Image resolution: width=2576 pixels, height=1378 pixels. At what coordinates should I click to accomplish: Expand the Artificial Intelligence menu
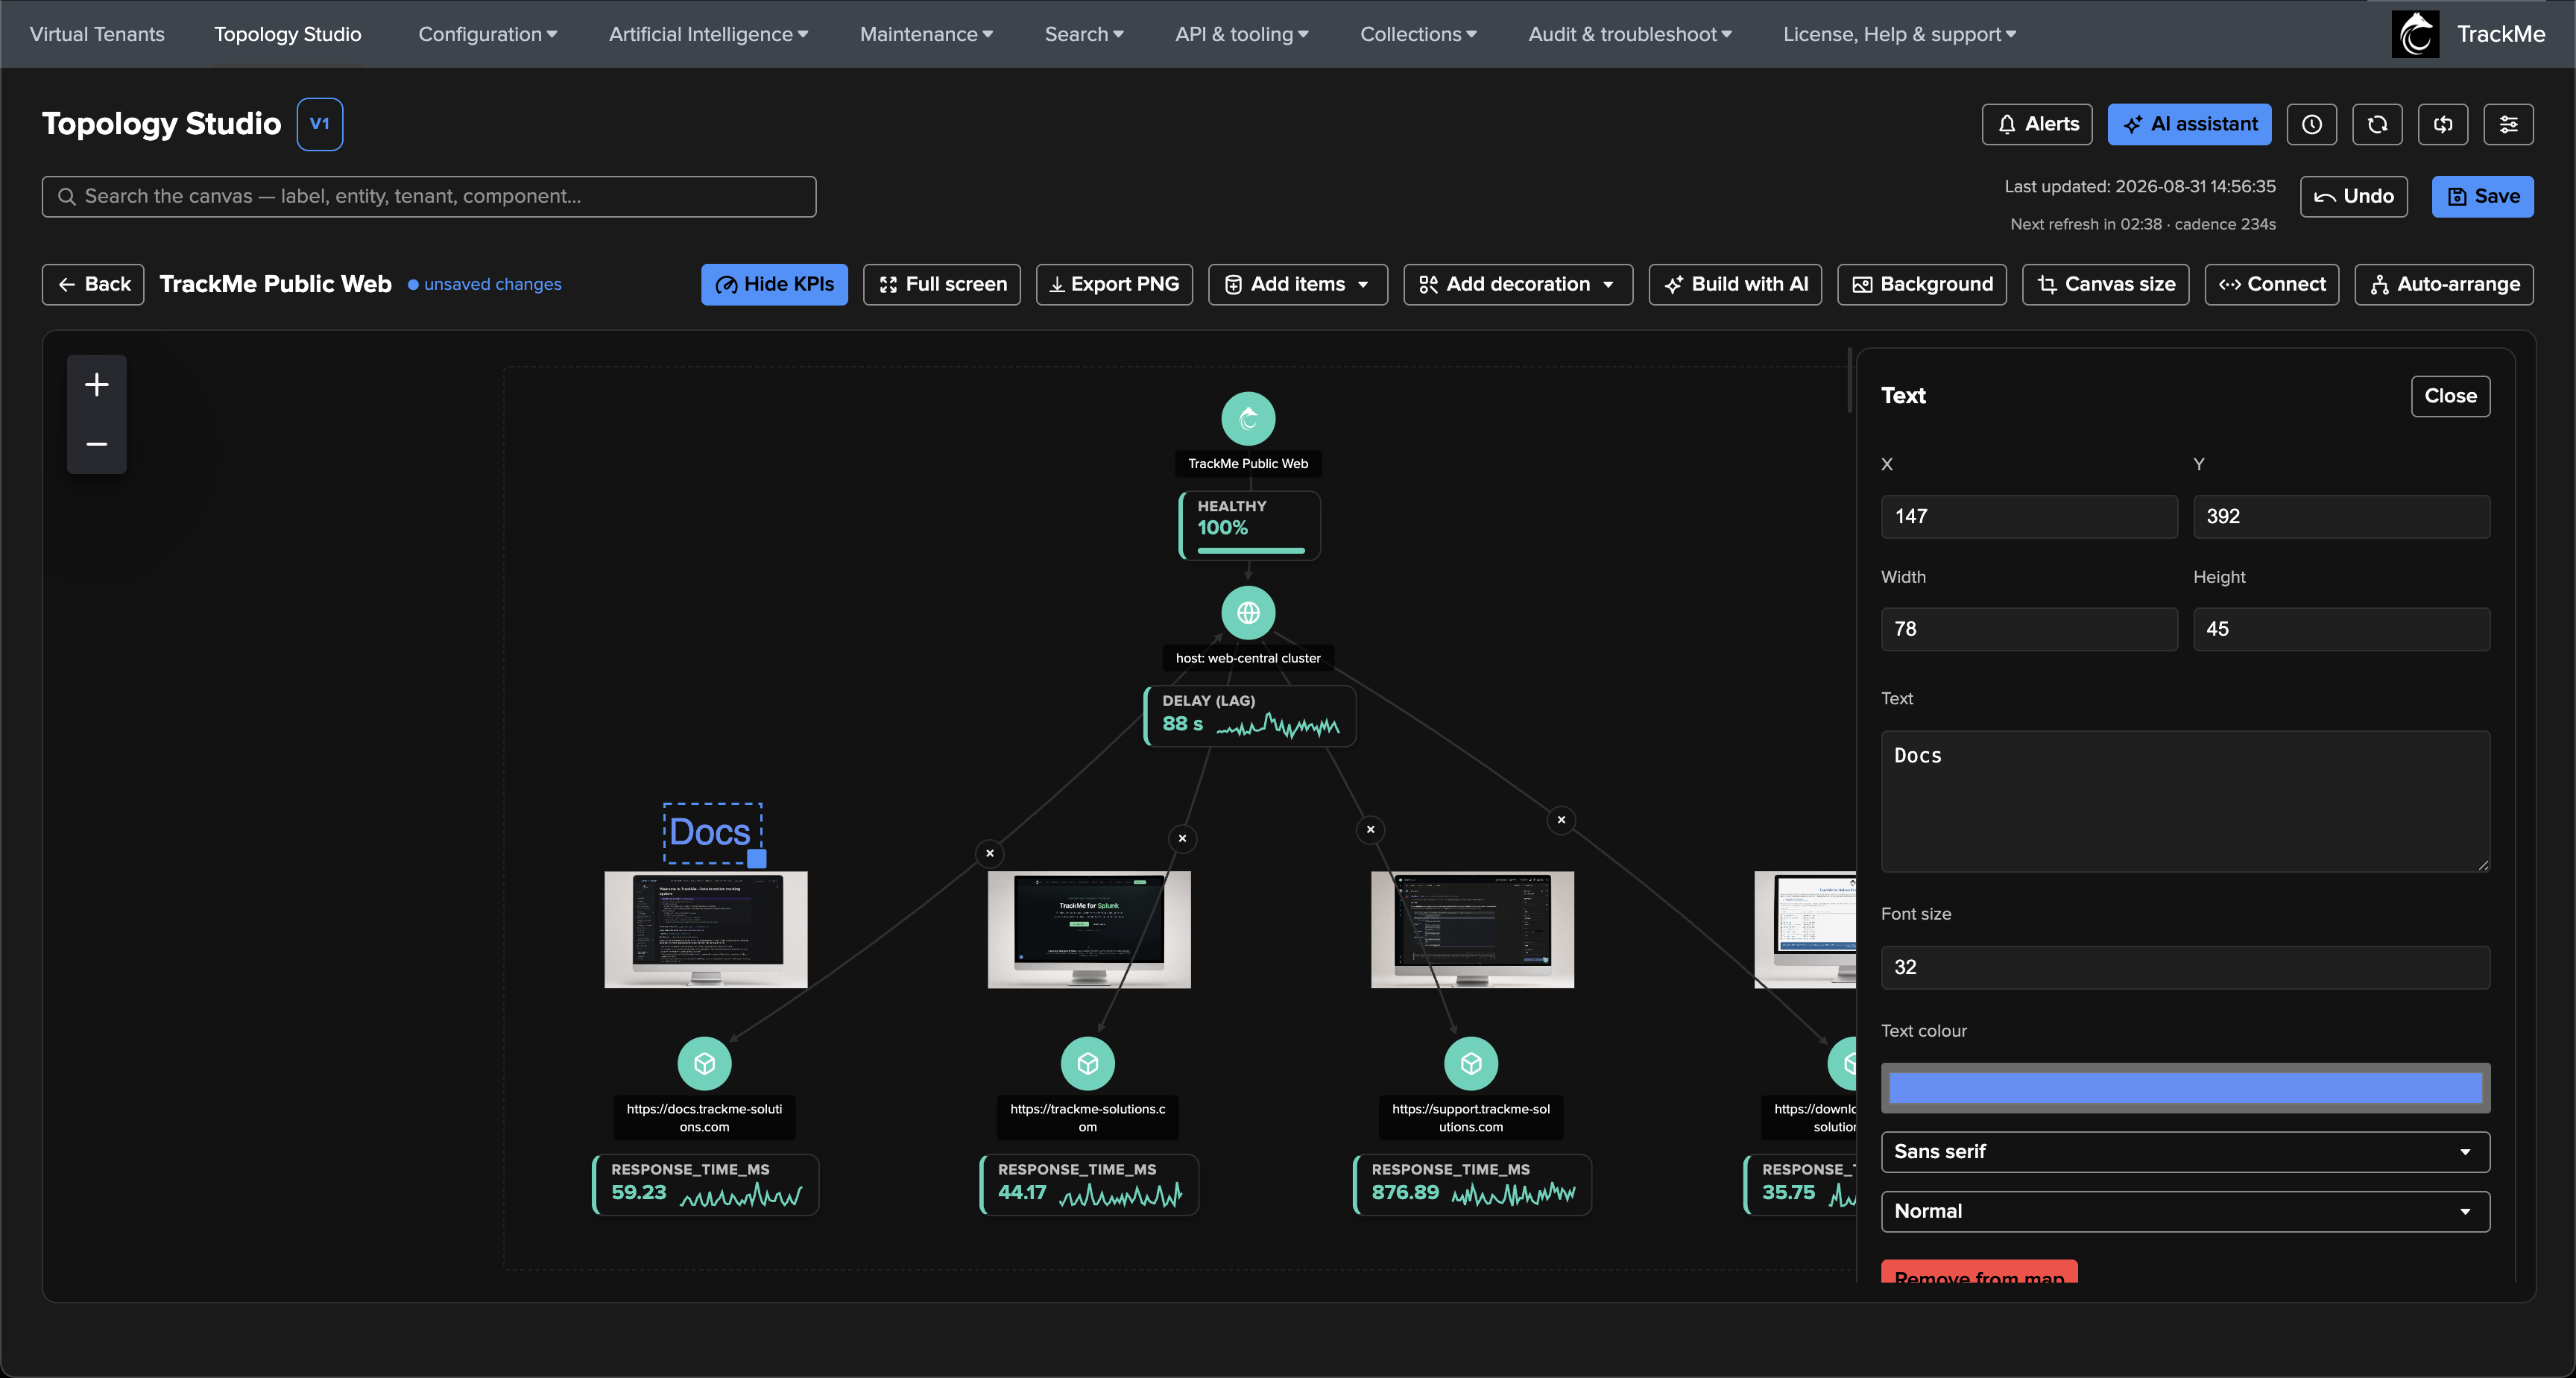pos(708,34)
